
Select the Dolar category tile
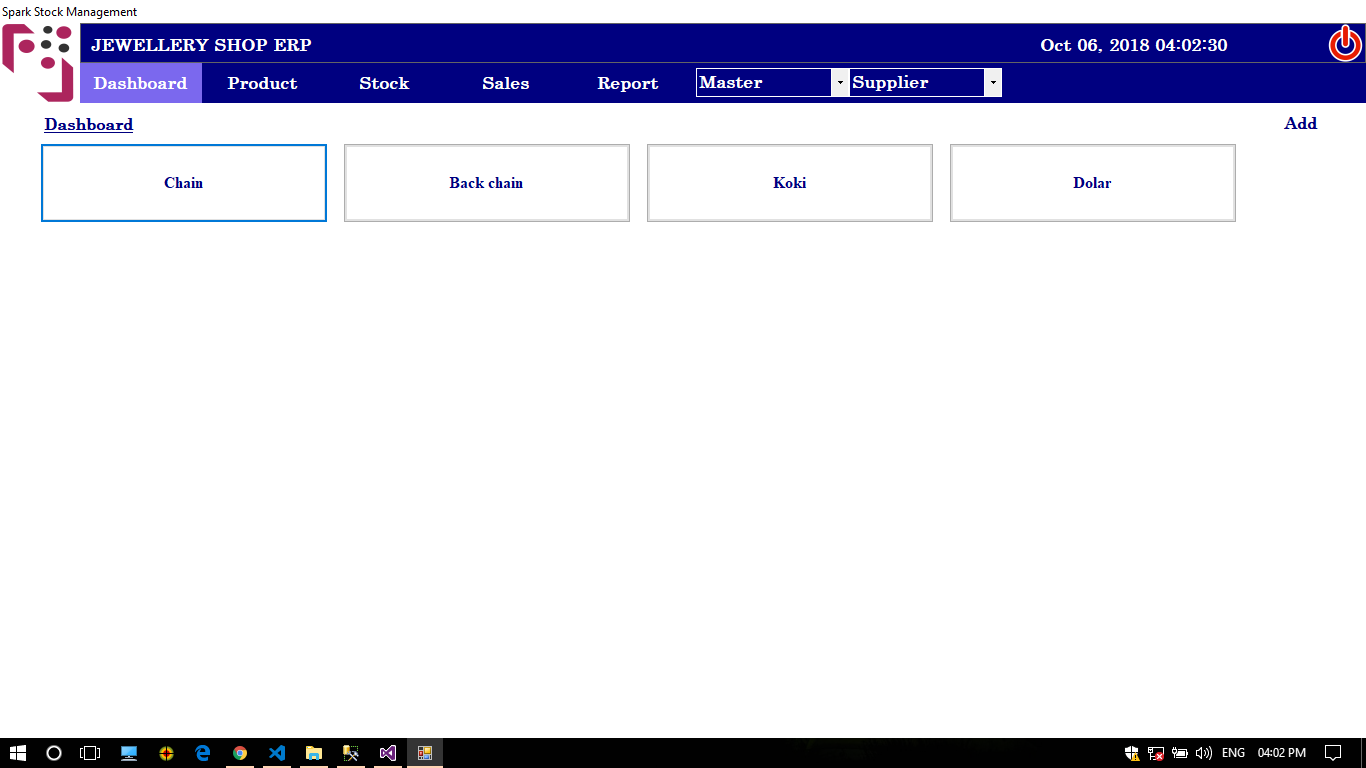click(1093, 183)
